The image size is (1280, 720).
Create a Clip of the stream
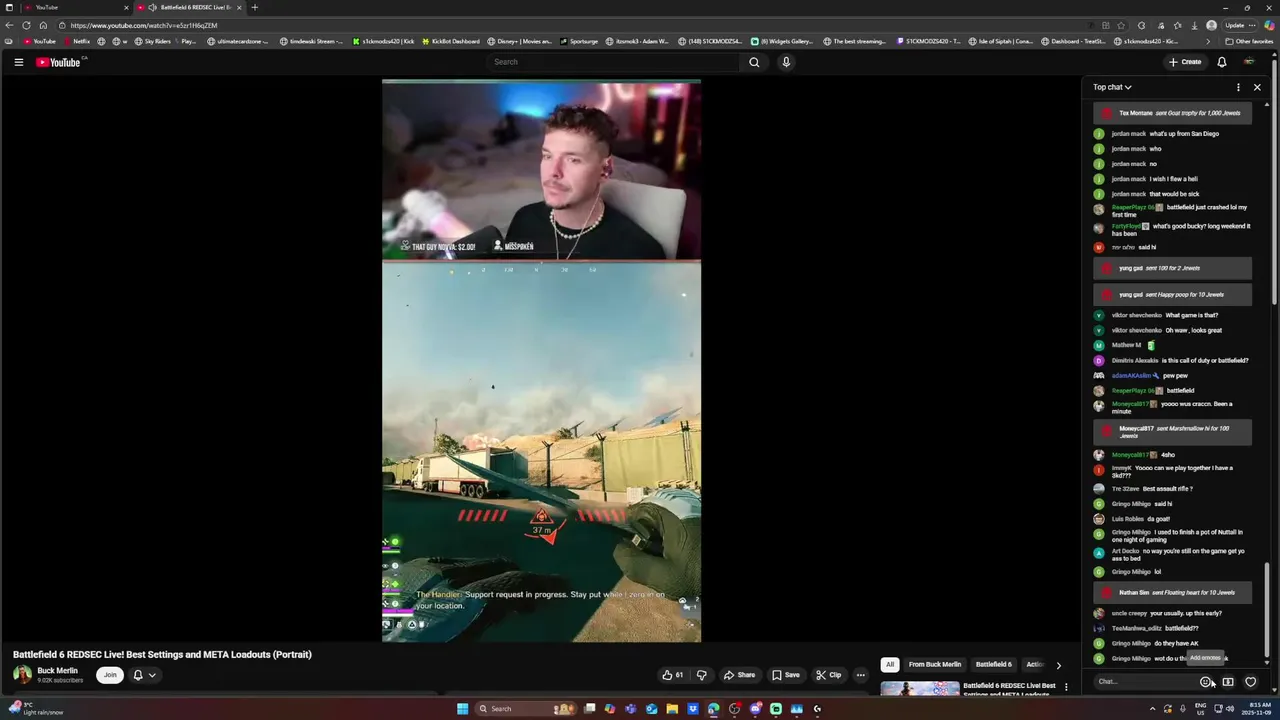pyautogui.click(x=829, y=675)
